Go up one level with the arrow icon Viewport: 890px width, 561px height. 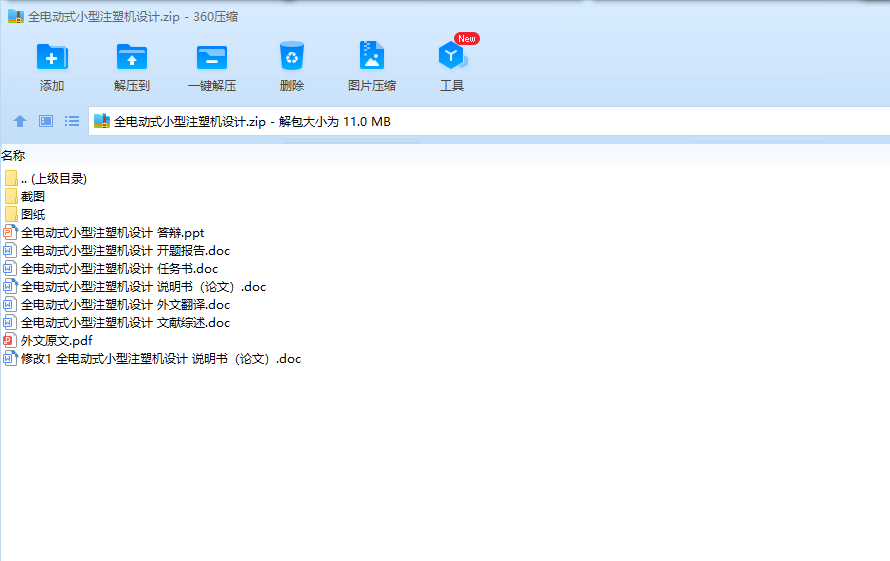pyautogui.click(x=20, y=121)
